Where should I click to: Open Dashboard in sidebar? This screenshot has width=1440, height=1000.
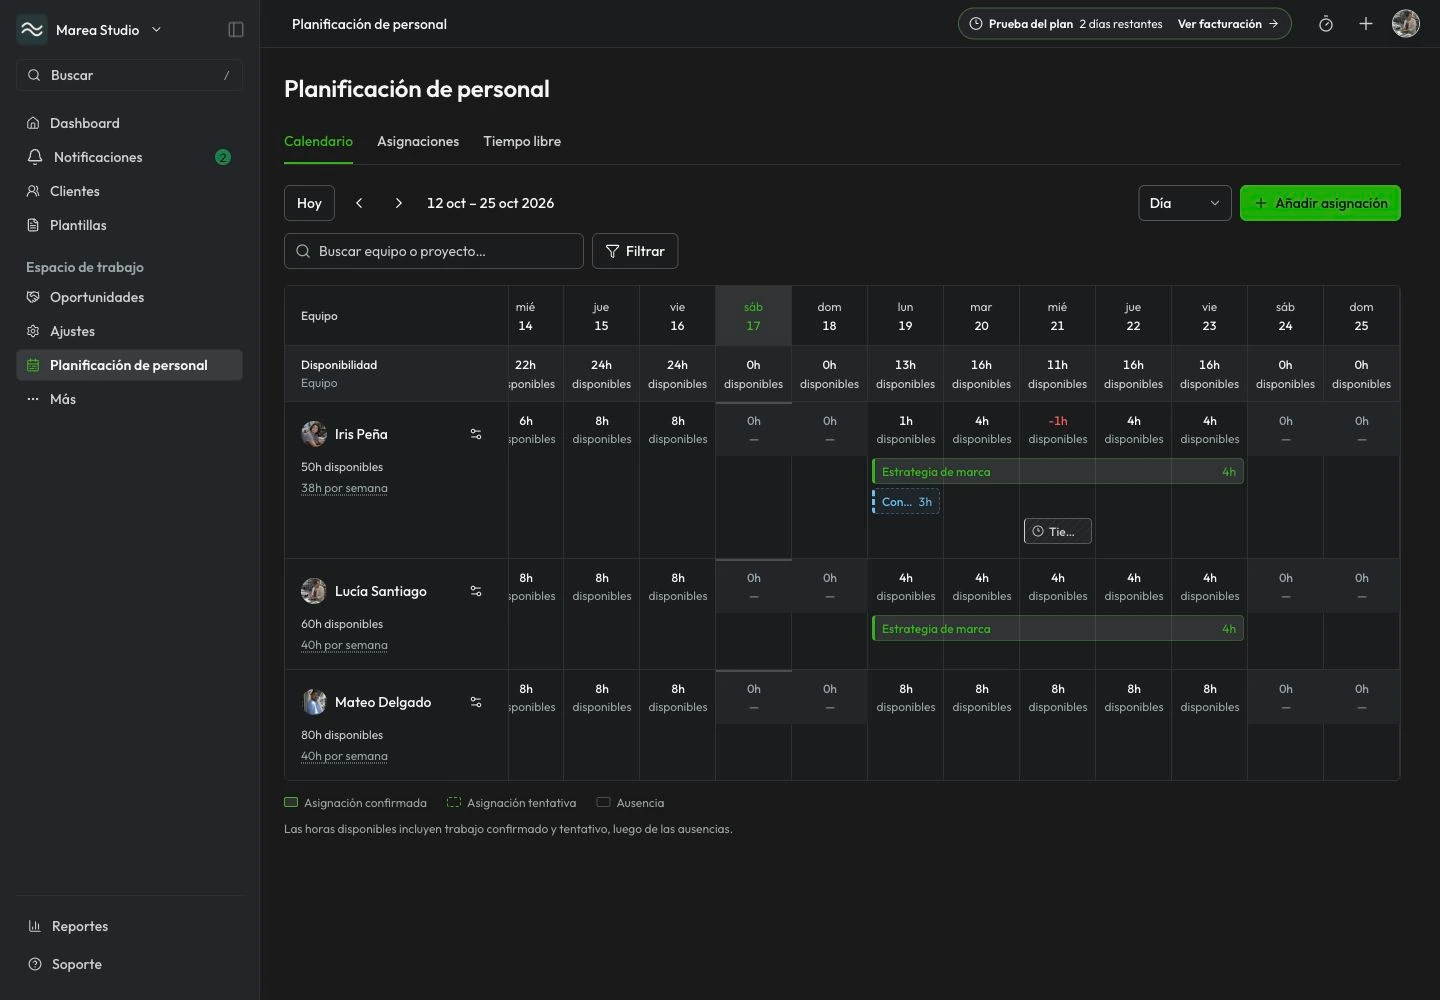129,123
